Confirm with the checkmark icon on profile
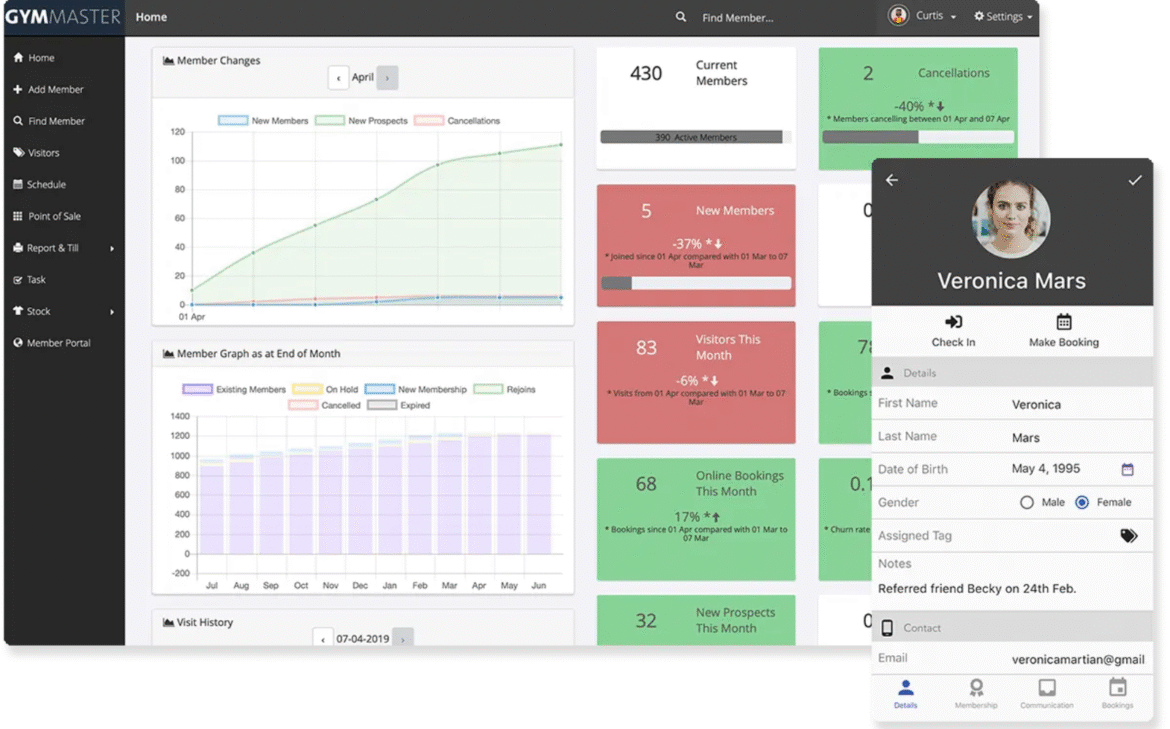1170x729 pixels. coord(1134,180)
